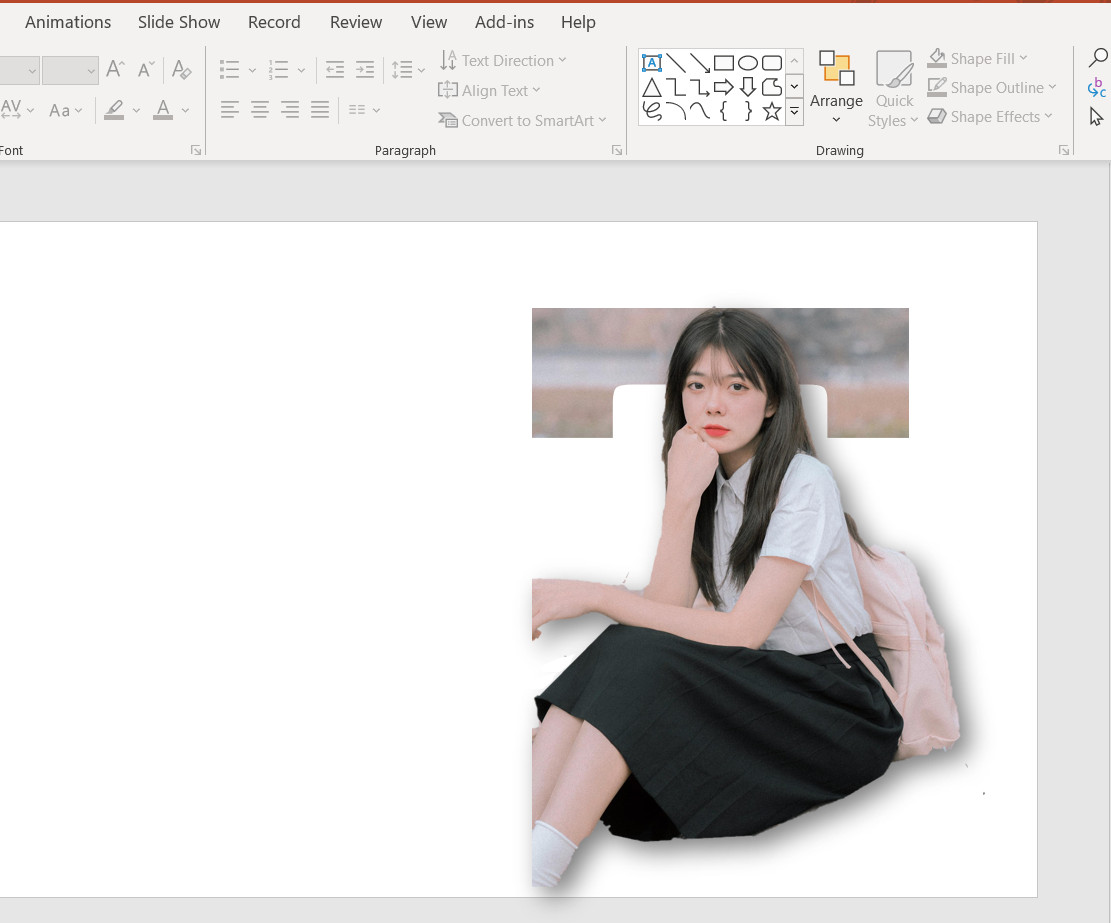
Task: Align text to the right
Action: (290, 110)
